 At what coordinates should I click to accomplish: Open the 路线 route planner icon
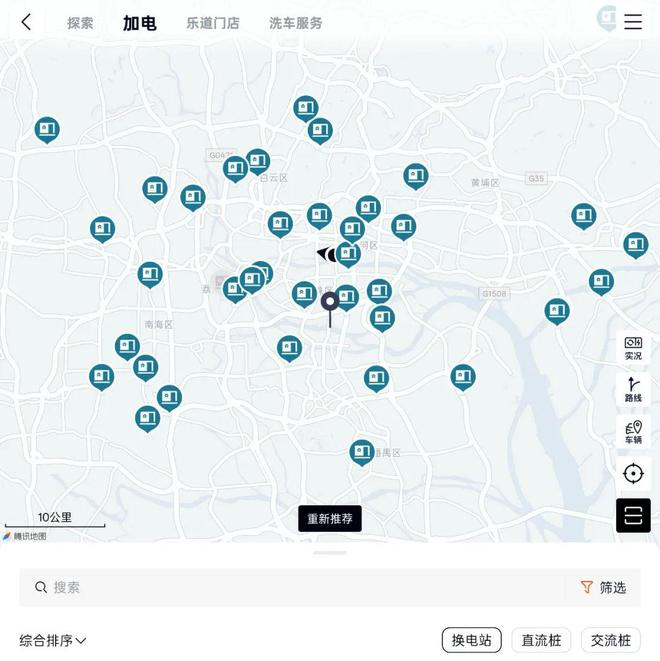633,390
